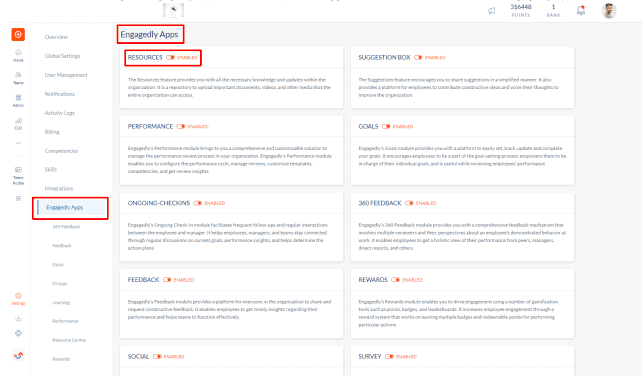The image size is (642, 381).
Task: Click the megaphone announcements icon
Action: [x=491, y=11]
